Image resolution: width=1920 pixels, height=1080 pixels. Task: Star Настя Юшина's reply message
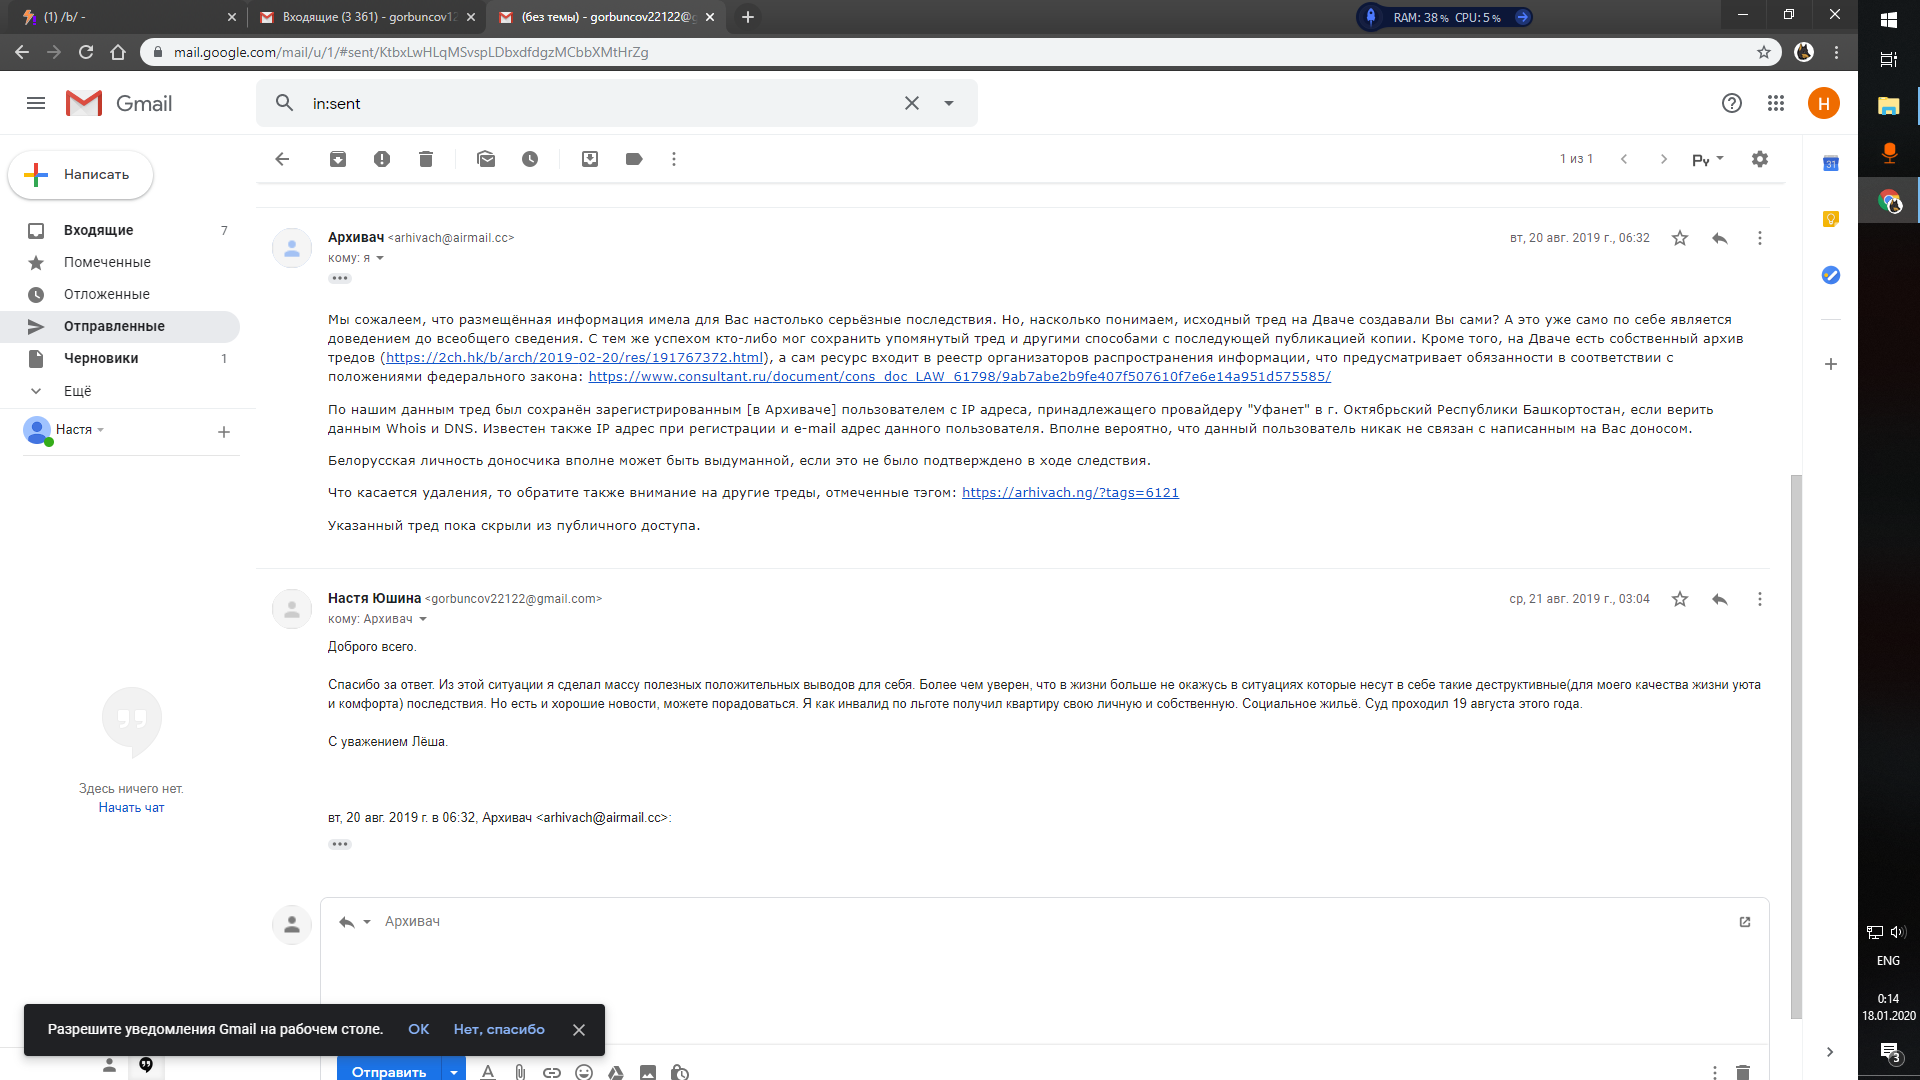click(1680, 599)
